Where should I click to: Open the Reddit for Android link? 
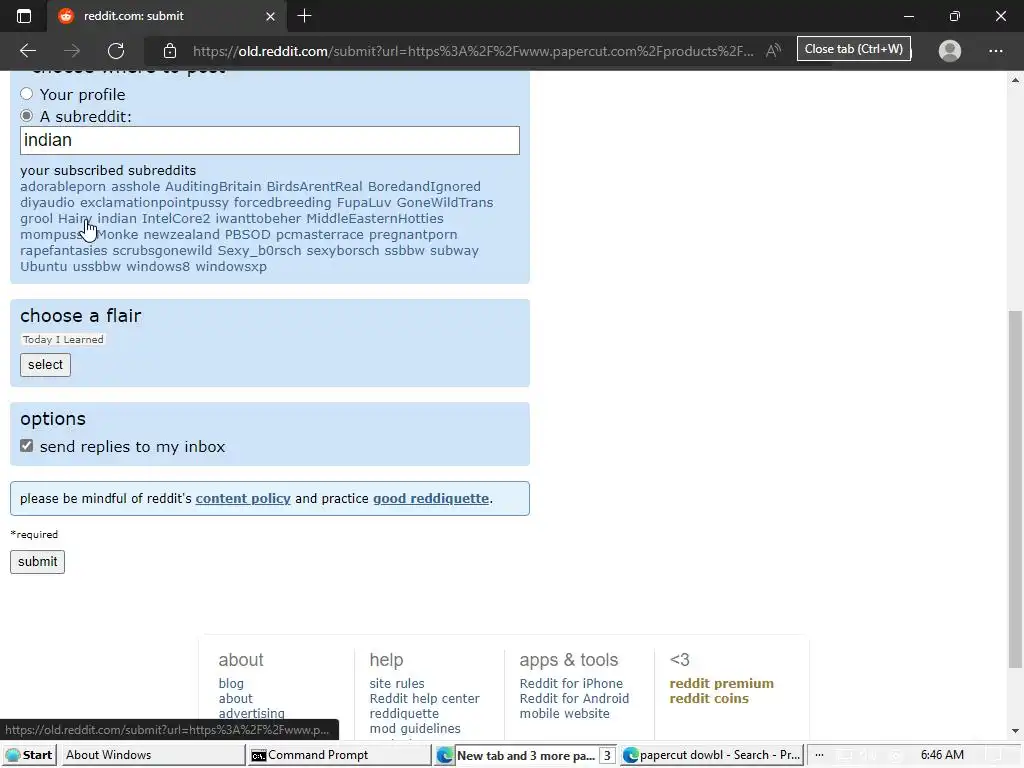tap(574, 698)
